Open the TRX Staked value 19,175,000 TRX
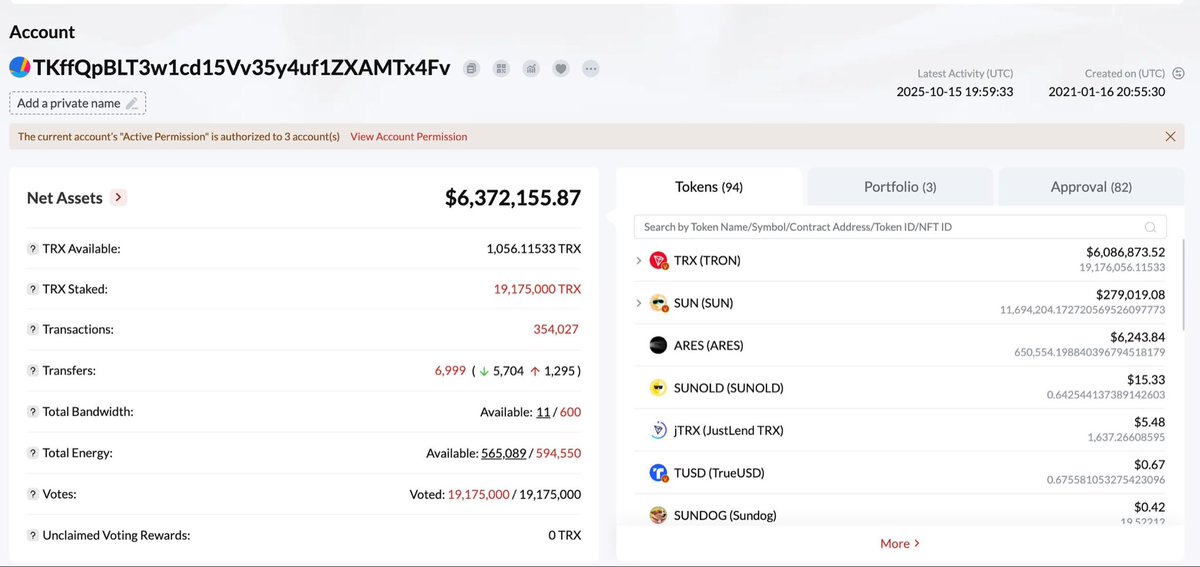This screenshot has height=567, width=1200. [537, 289]
